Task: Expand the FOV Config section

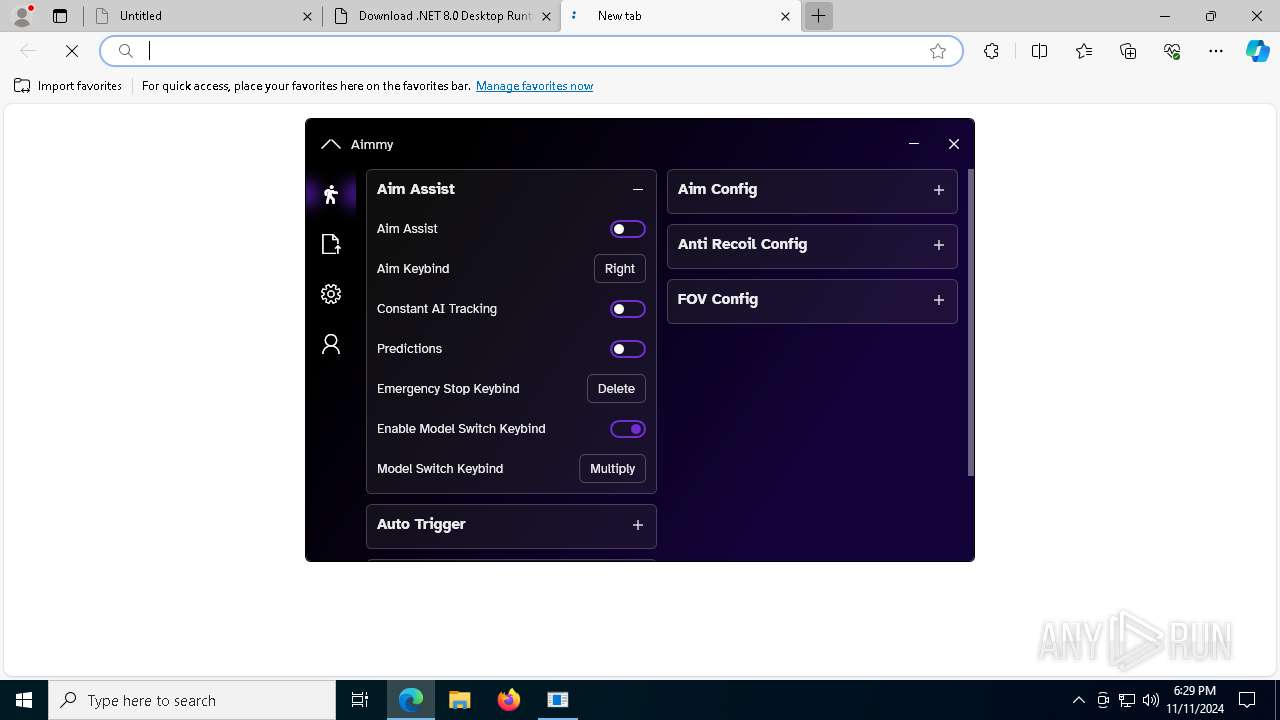Action: (x=939, y=300)
